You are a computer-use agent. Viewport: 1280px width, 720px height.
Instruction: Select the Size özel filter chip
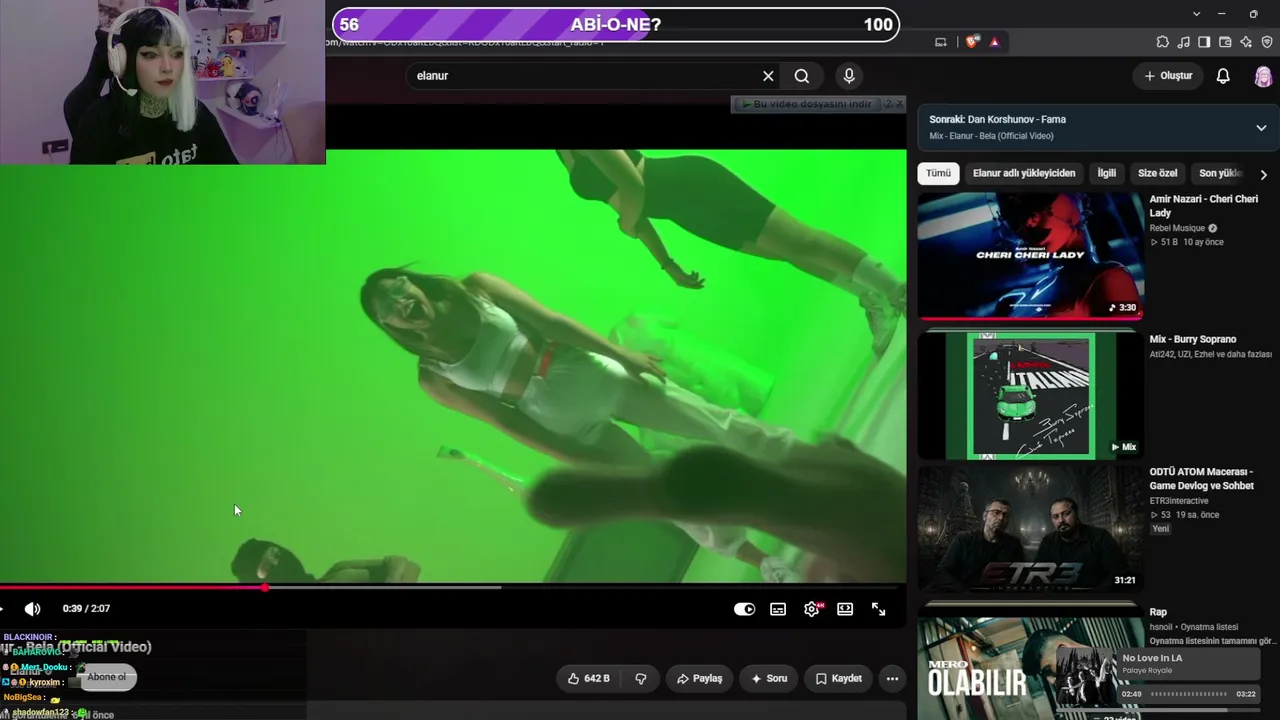(1158, 173)
